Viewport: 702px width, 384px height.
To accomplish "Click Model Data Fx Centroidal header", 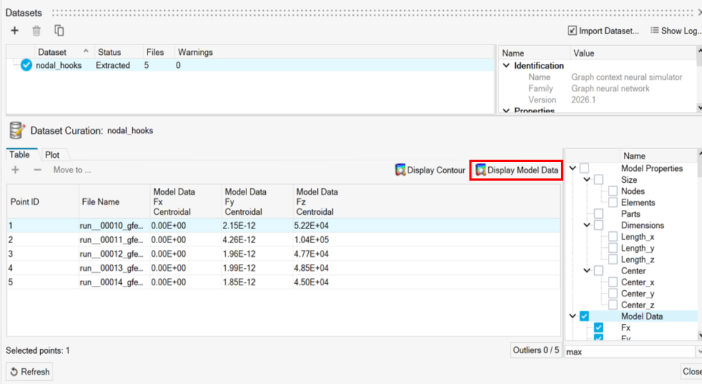I will [x=186, y=202].
